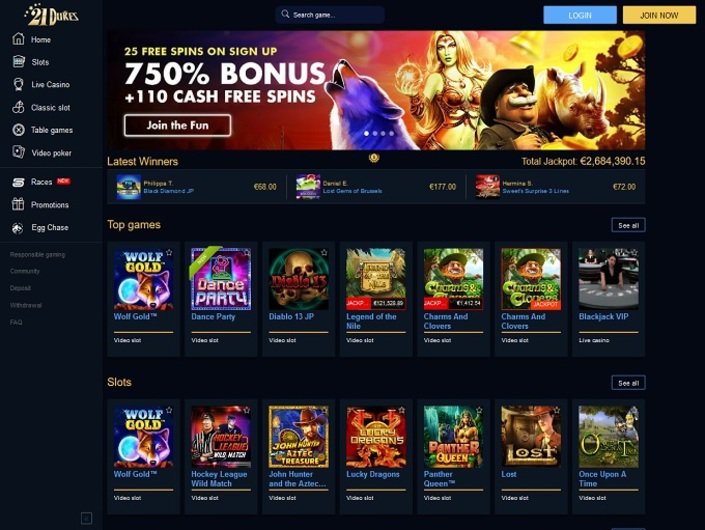Focus the Search game input field
705x530 pixels.
click(x=330, y=15)
